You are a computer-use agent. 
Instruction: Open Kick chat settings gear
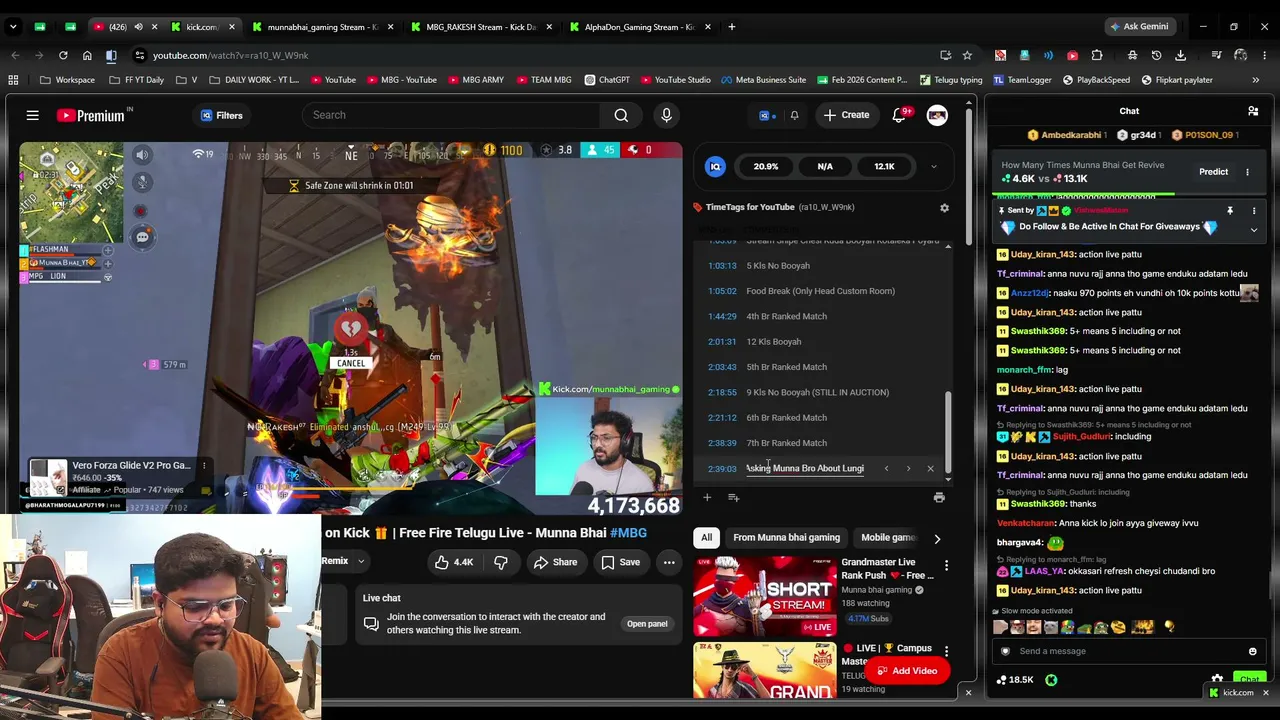1217,680
